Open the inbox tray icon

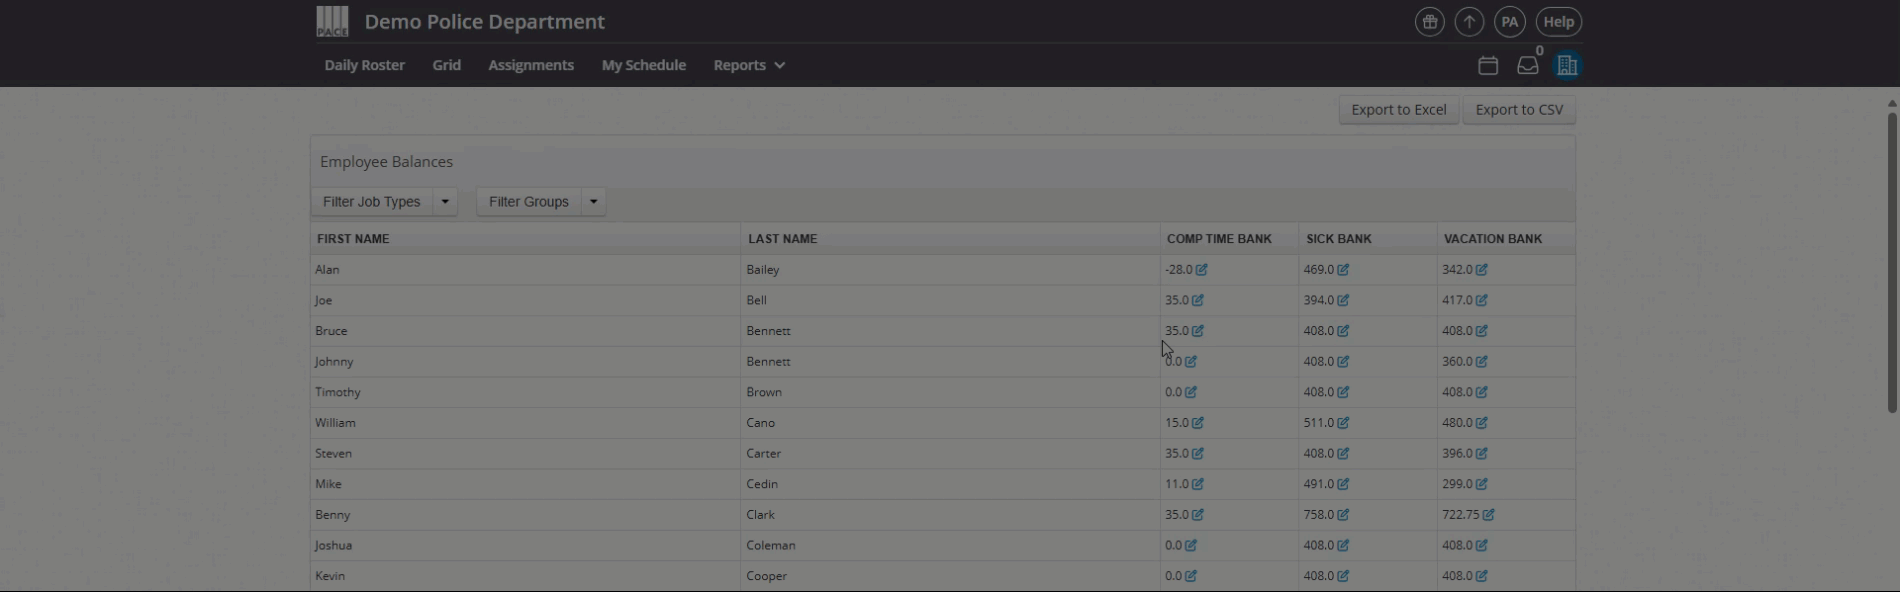(1527, 65)
